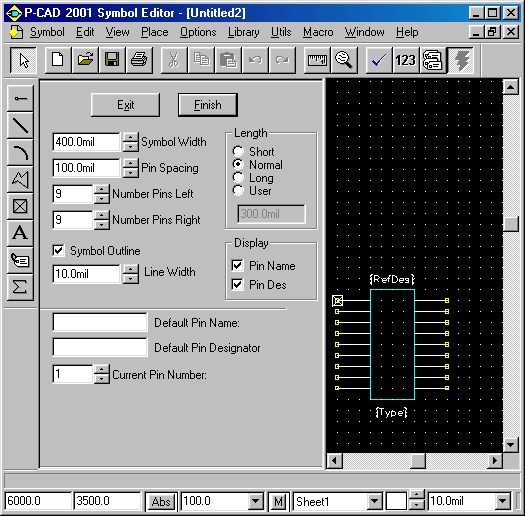Save with the floppy disk icon
The height and width of the screenshot is (516, 525).
[112, 60]
